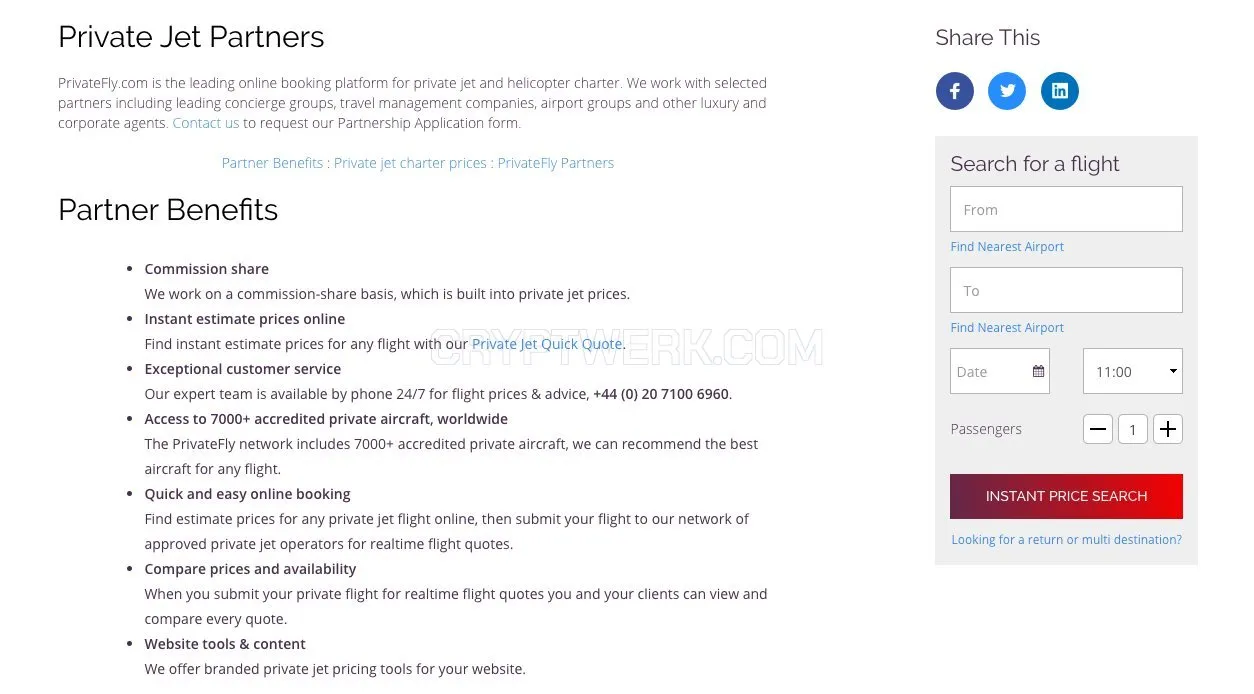Viewport: 1254px width, 694px height.
Task: Decrease passengers with the minus button
Action: 1098,429
